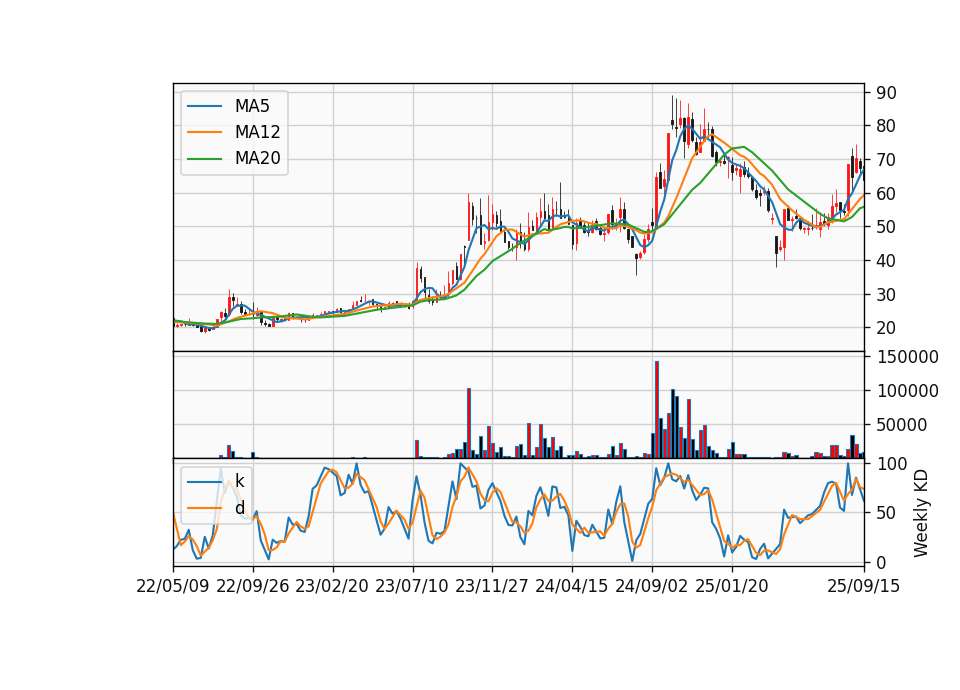Click the k legend label in KD panel

click(239, 481)
